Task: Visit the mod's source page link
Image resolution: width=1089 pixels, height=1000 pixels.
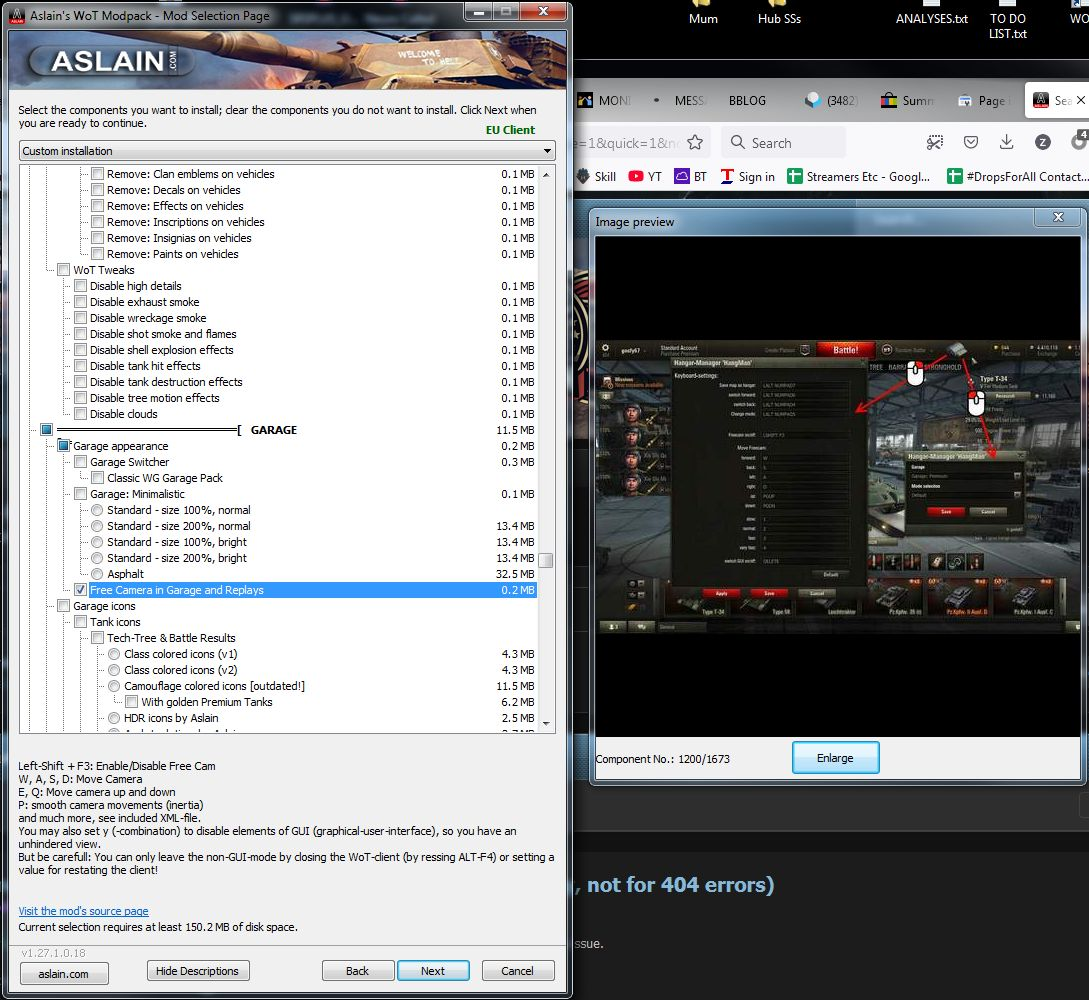Action: pos(83,910)
